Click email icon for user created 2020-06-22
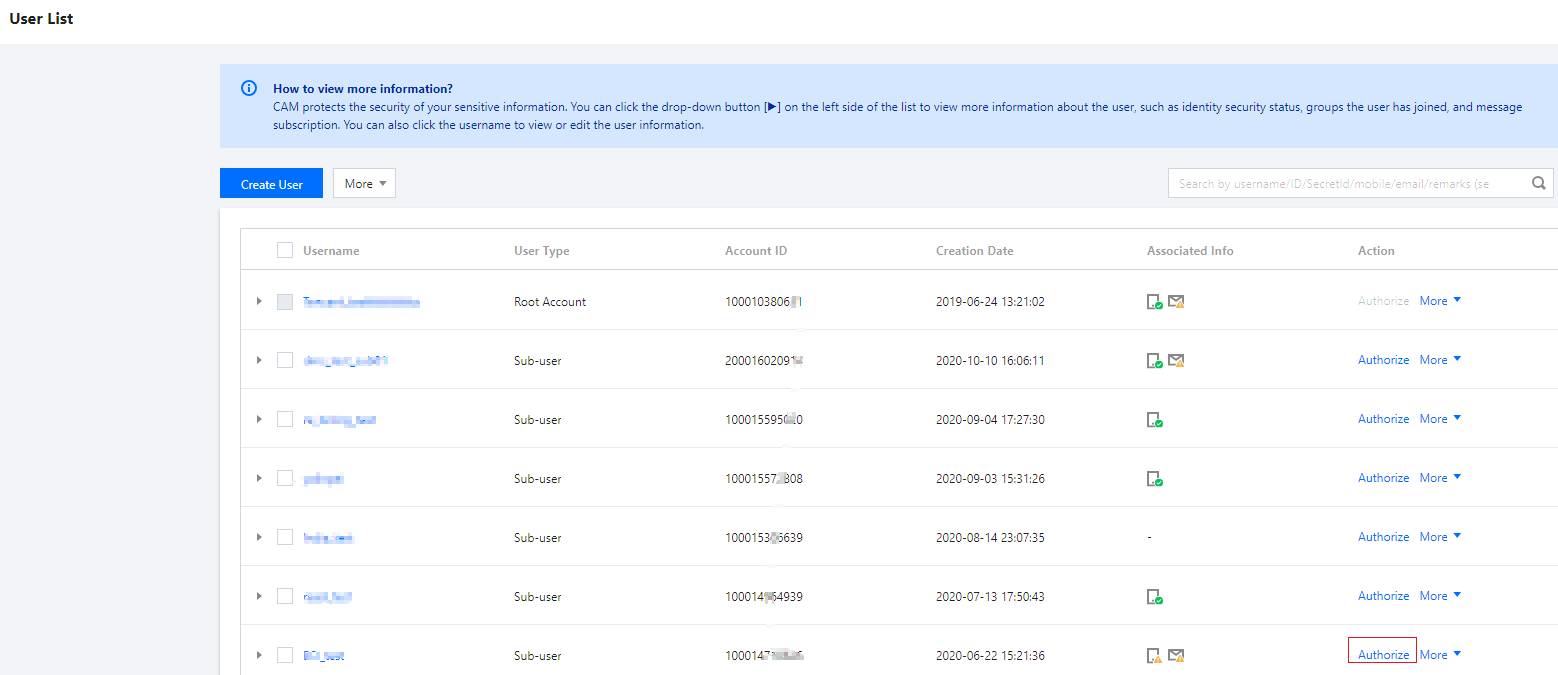The image size is (1558, 675). (1176, 656)
